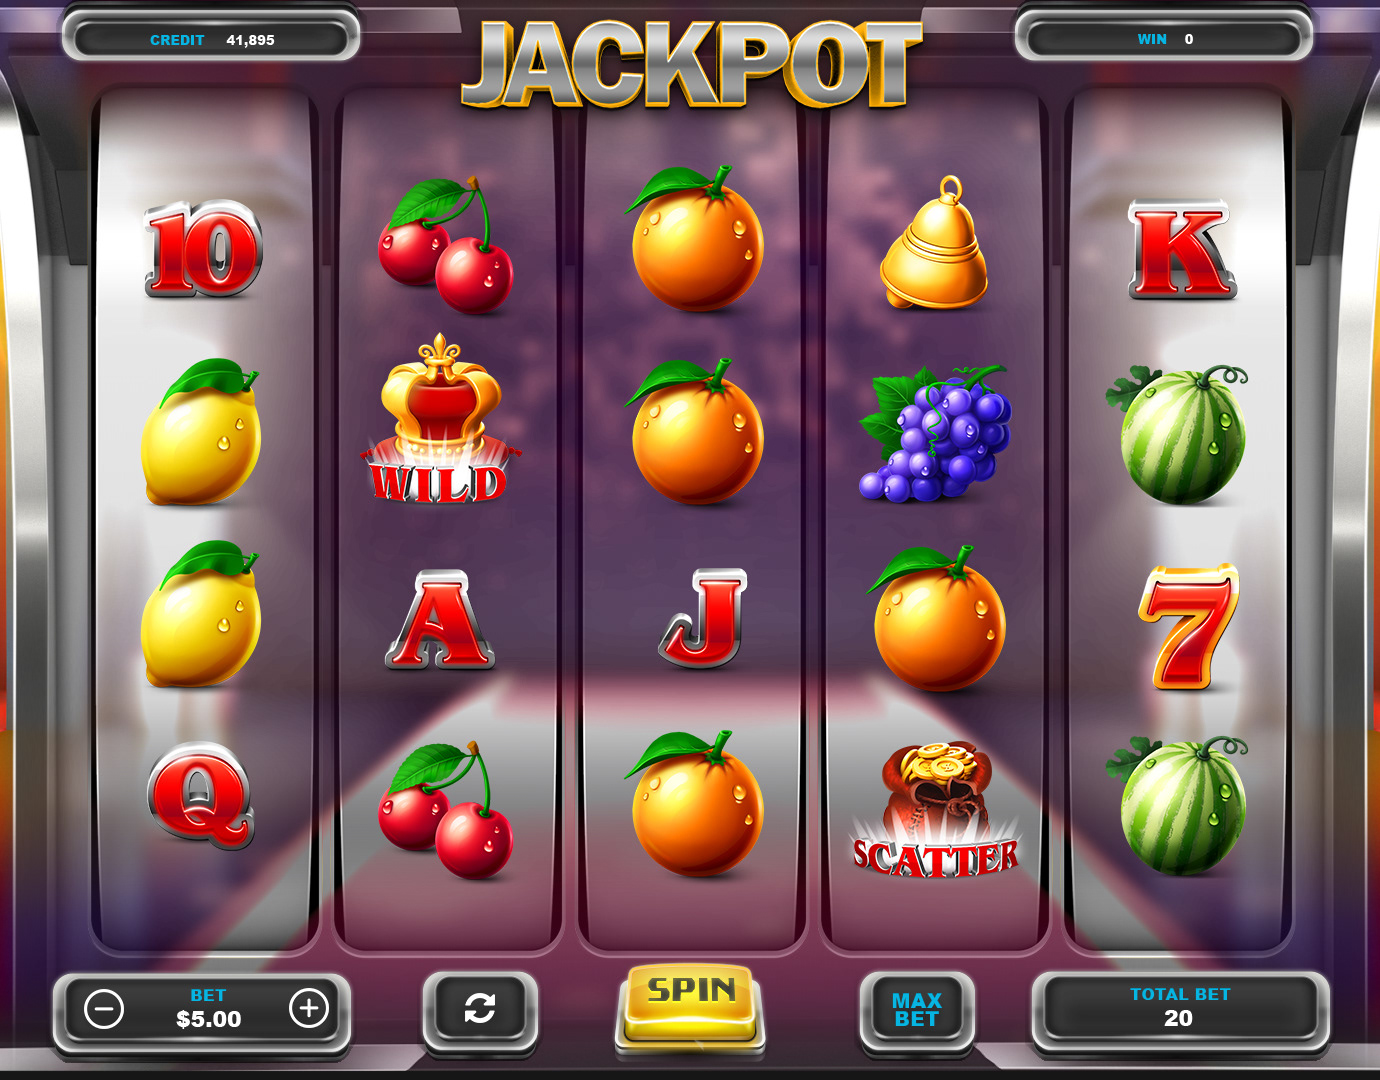The image size is (1380, 1080).
Task: Click the red A letter symbol
Action: click(x=440, y=620)
